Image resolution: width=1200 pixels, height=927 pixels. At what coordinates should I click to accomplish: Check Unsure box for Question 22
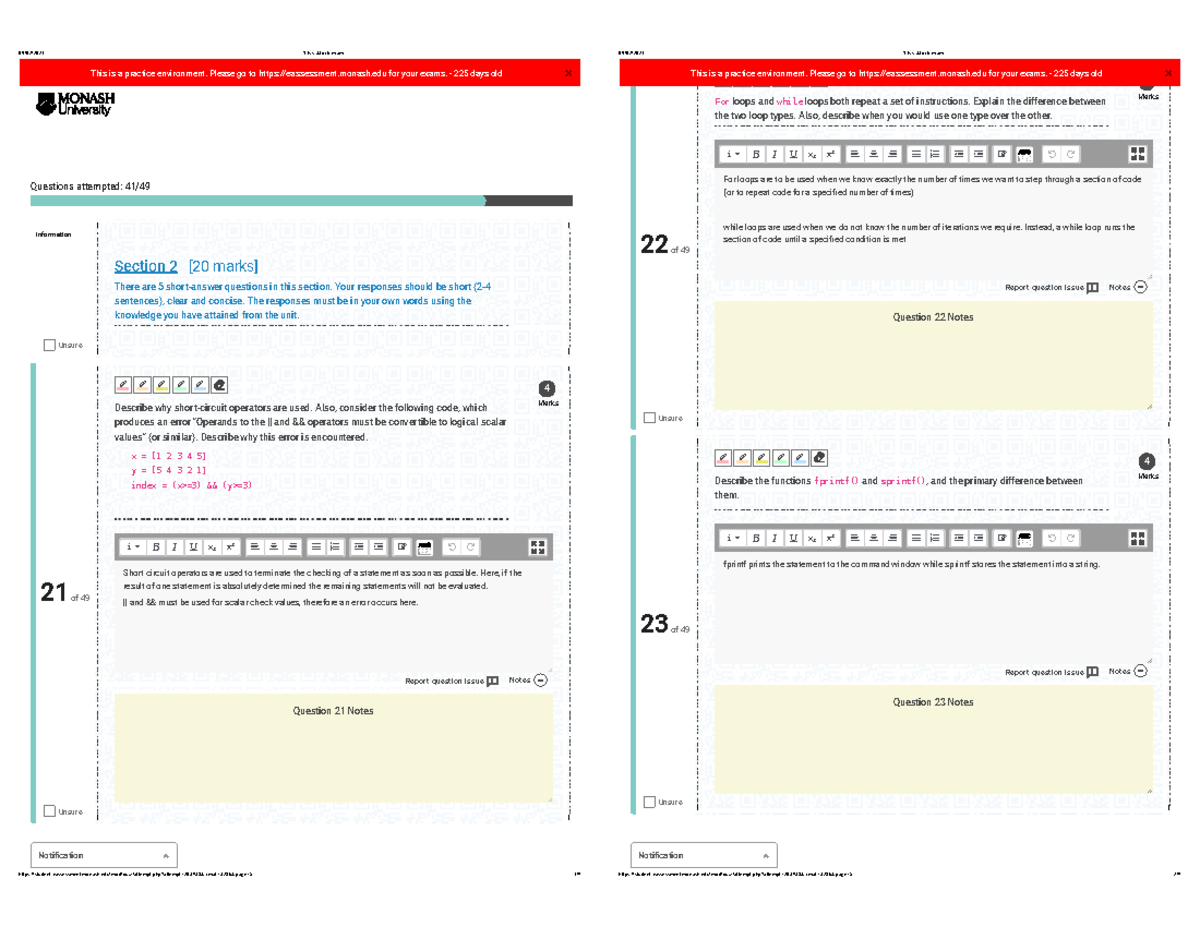pos(650,417)
